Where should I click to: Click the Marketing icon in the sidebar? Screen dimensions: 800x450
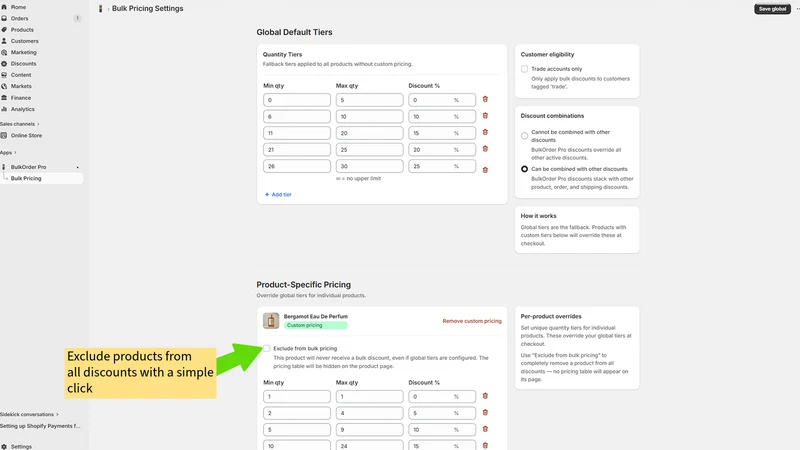click(x=4, y=52)
